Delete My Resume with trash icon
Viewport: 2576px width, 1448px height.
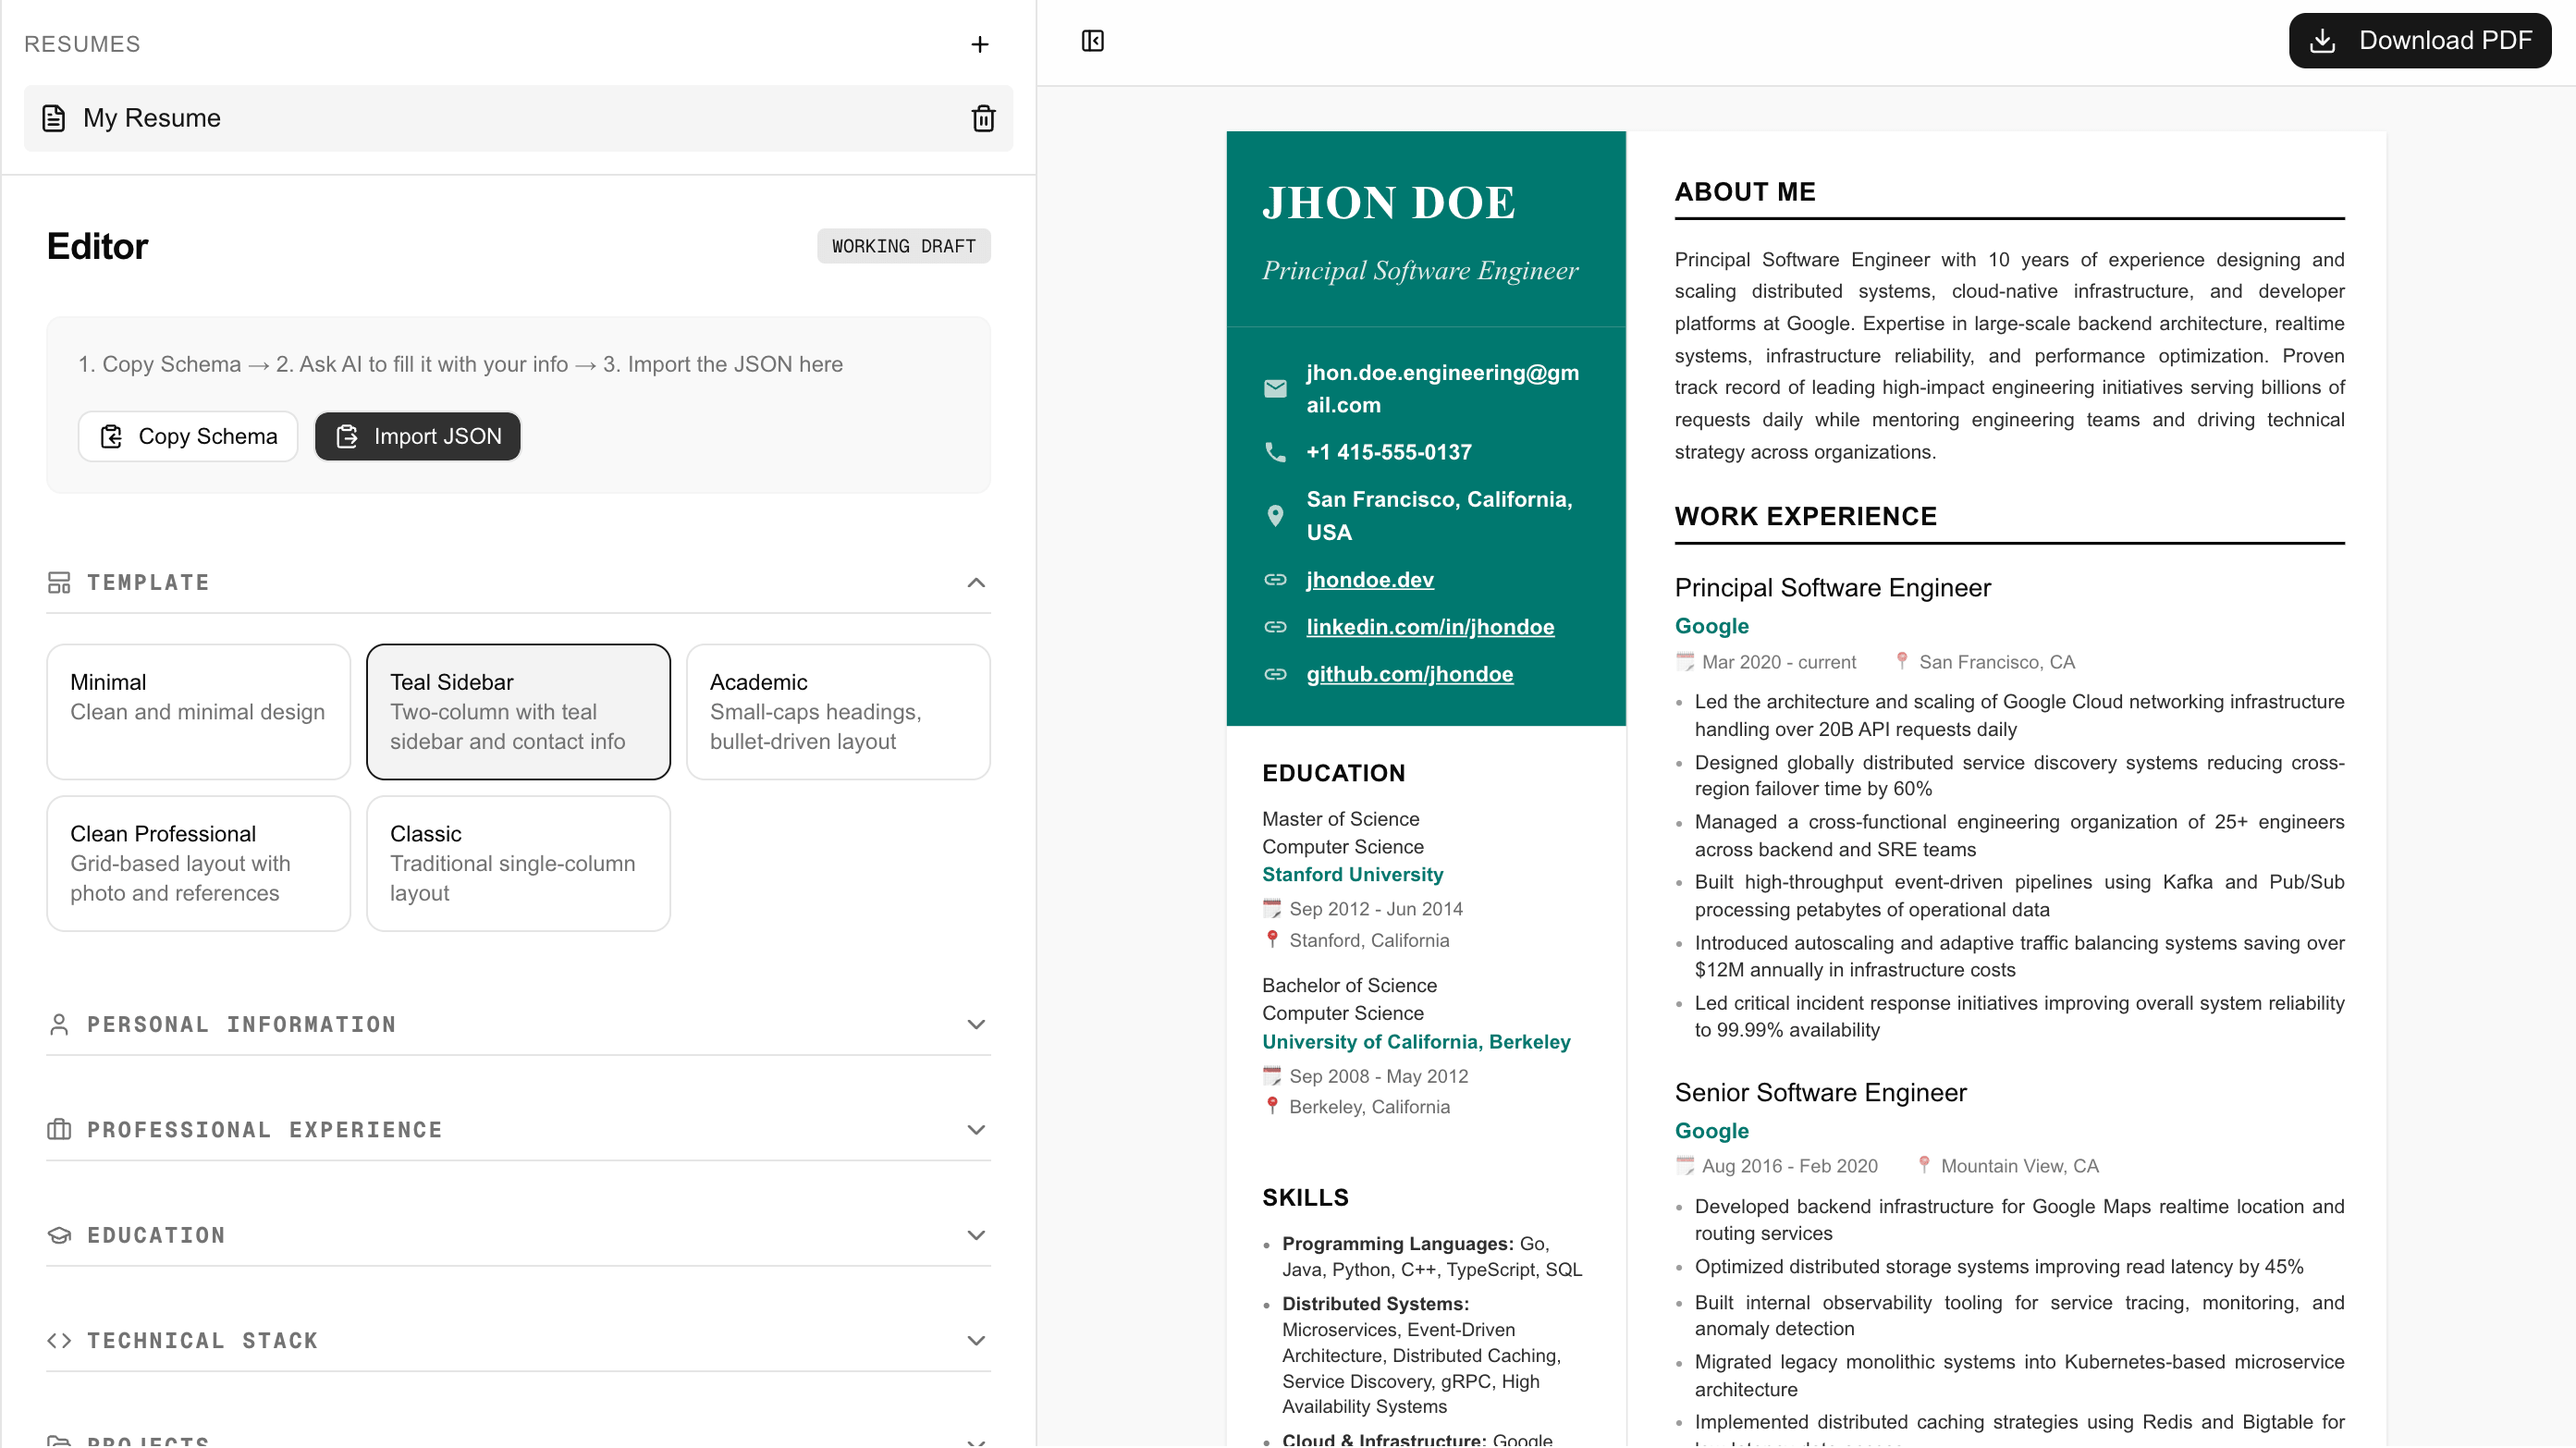[x=983, y=118]
